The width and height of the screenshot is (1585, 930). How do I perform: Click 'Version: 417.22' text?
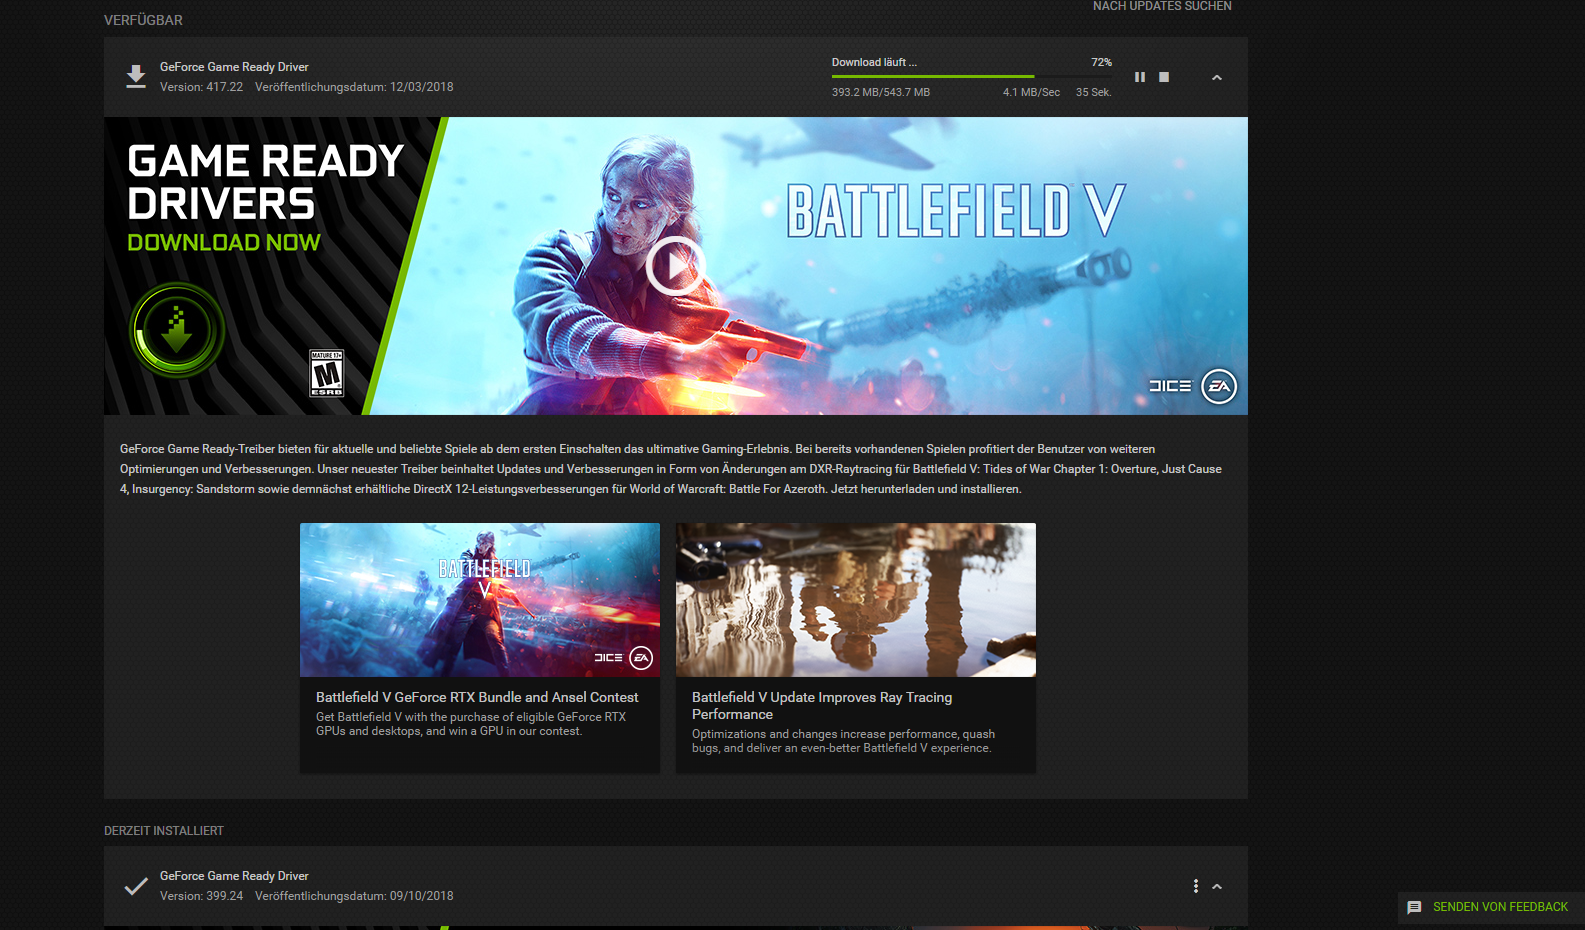(x=201, y=87)
